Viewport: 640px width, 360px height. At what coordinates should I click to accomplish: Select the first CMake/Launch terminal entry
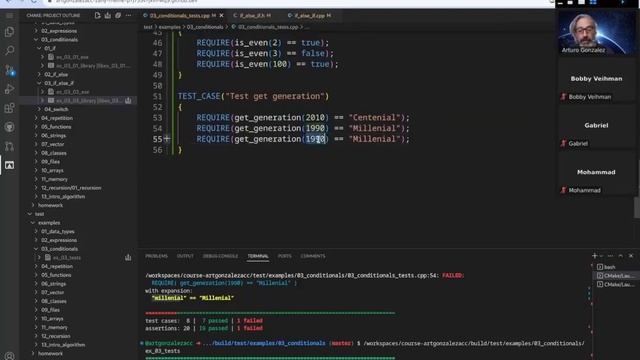point(615,276)
